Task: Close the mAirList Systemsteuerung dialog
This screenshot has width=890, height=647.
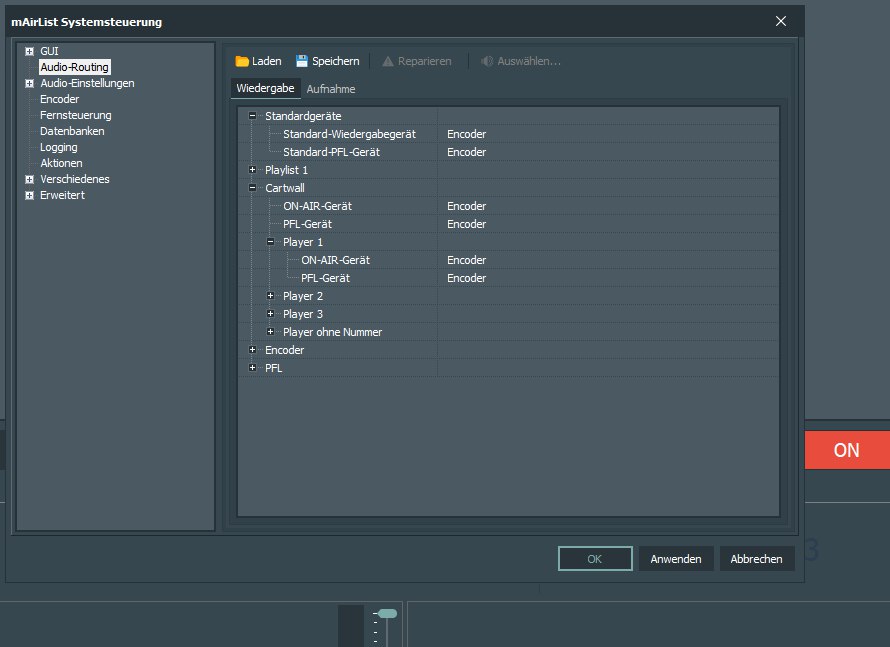Action: [x=781, y=21]
